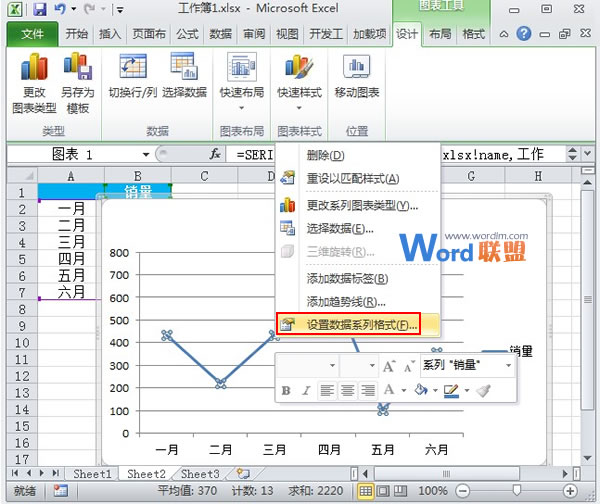Click insert new worksheet tab icon
Screen dimensions: 600x504
click(243, 474)
